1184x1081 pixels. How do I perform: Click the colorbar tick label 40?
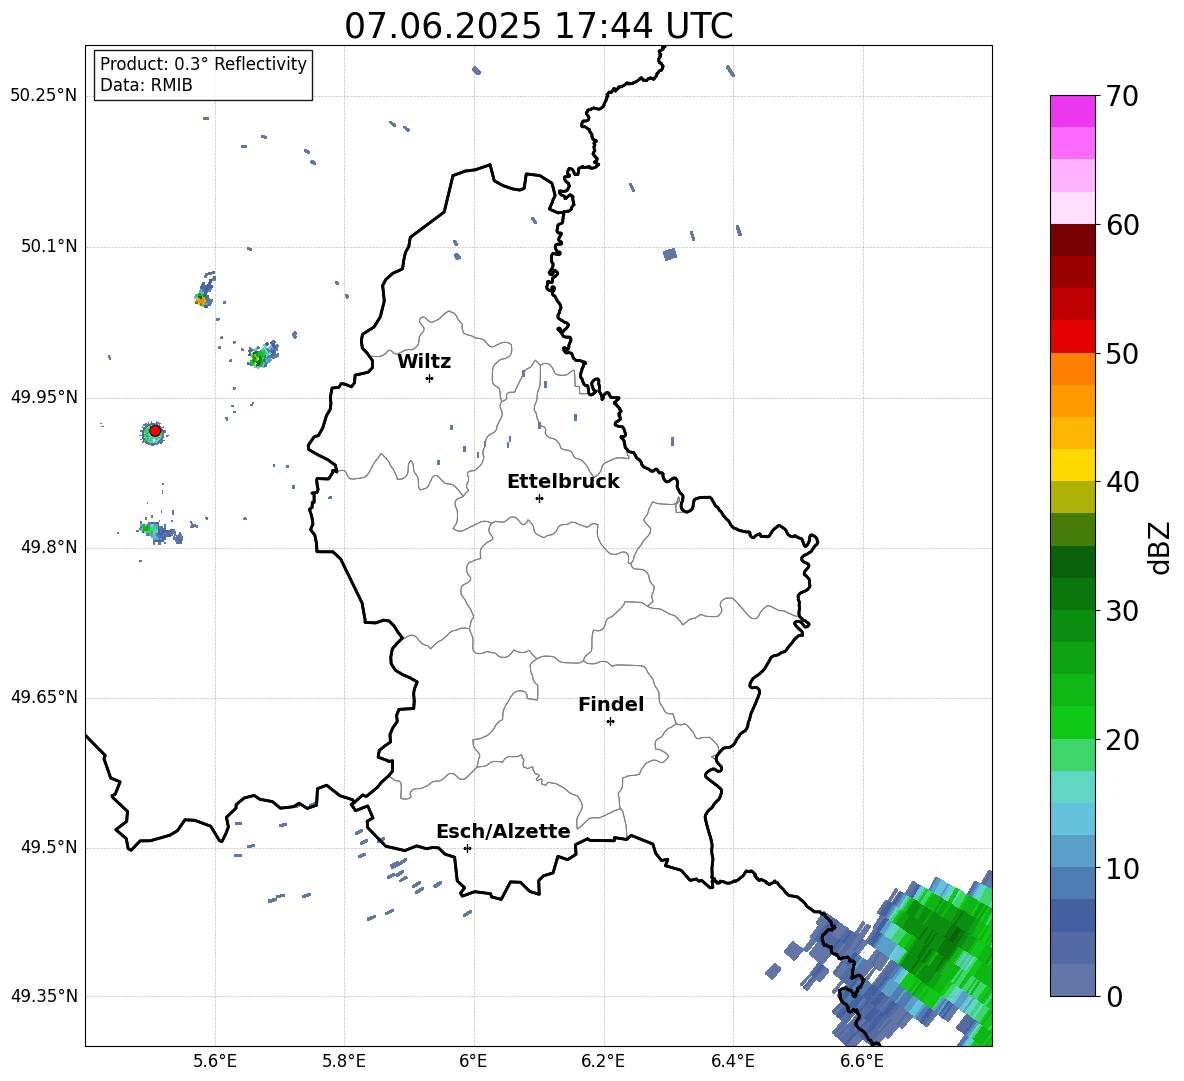1122,482
